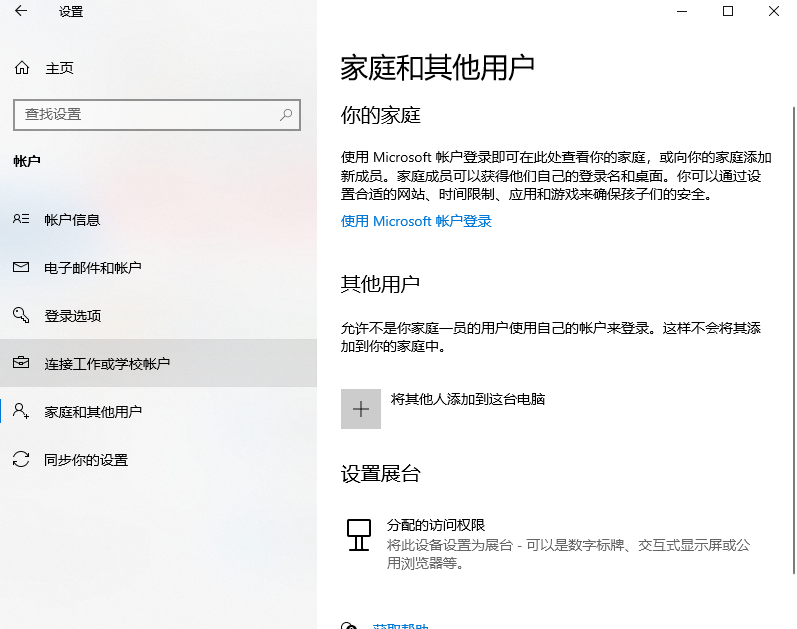The image size is (797, 629).
Task: Click the magnifier icon in search box
Action: click(x=286, y=115)
